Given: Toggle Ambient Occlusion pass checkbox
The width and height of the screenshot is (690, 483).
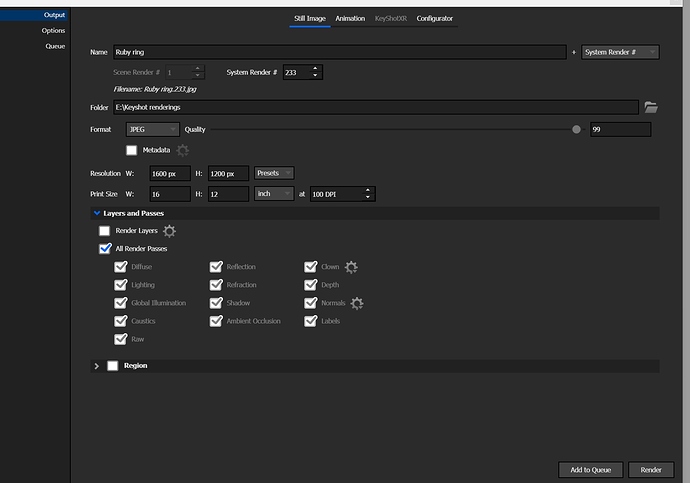Looking at the screenshot, I should pyautogui.click(x=216, y=321).
